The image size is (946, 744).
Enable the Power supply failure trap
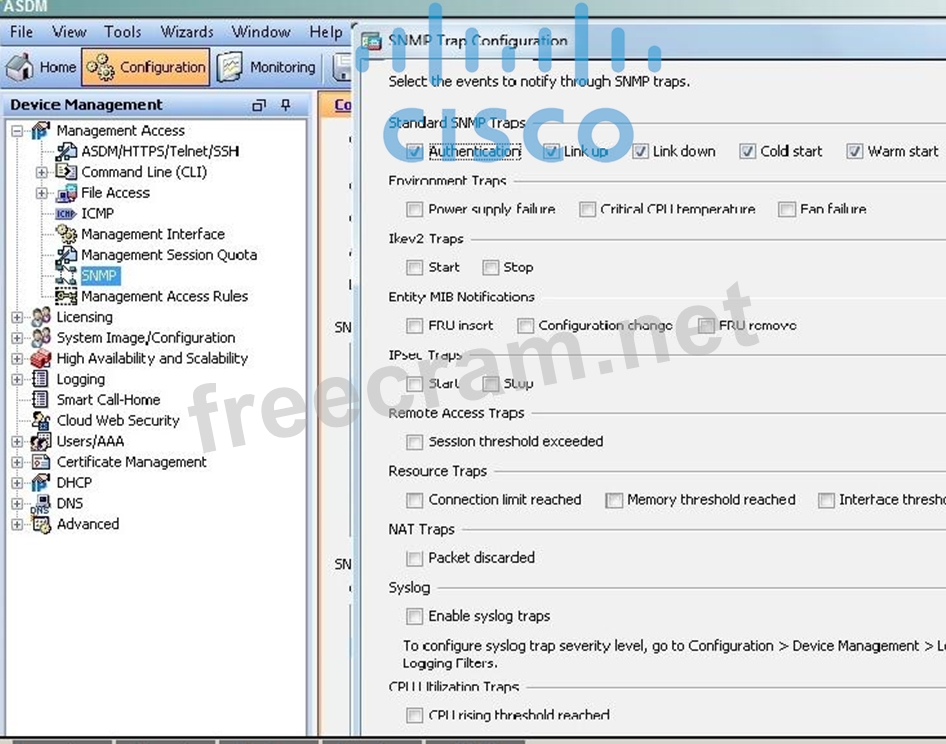click(x=414, y=210)
